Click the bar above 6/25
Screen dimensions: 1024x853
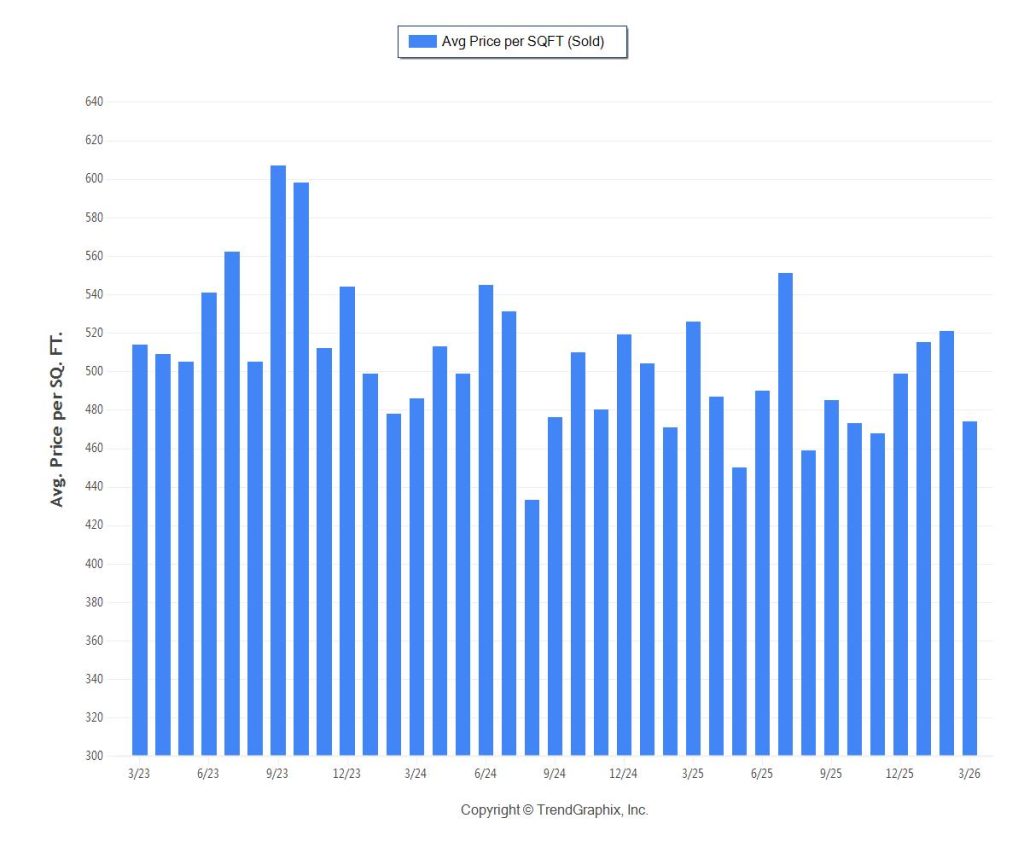tap(763, 573)
